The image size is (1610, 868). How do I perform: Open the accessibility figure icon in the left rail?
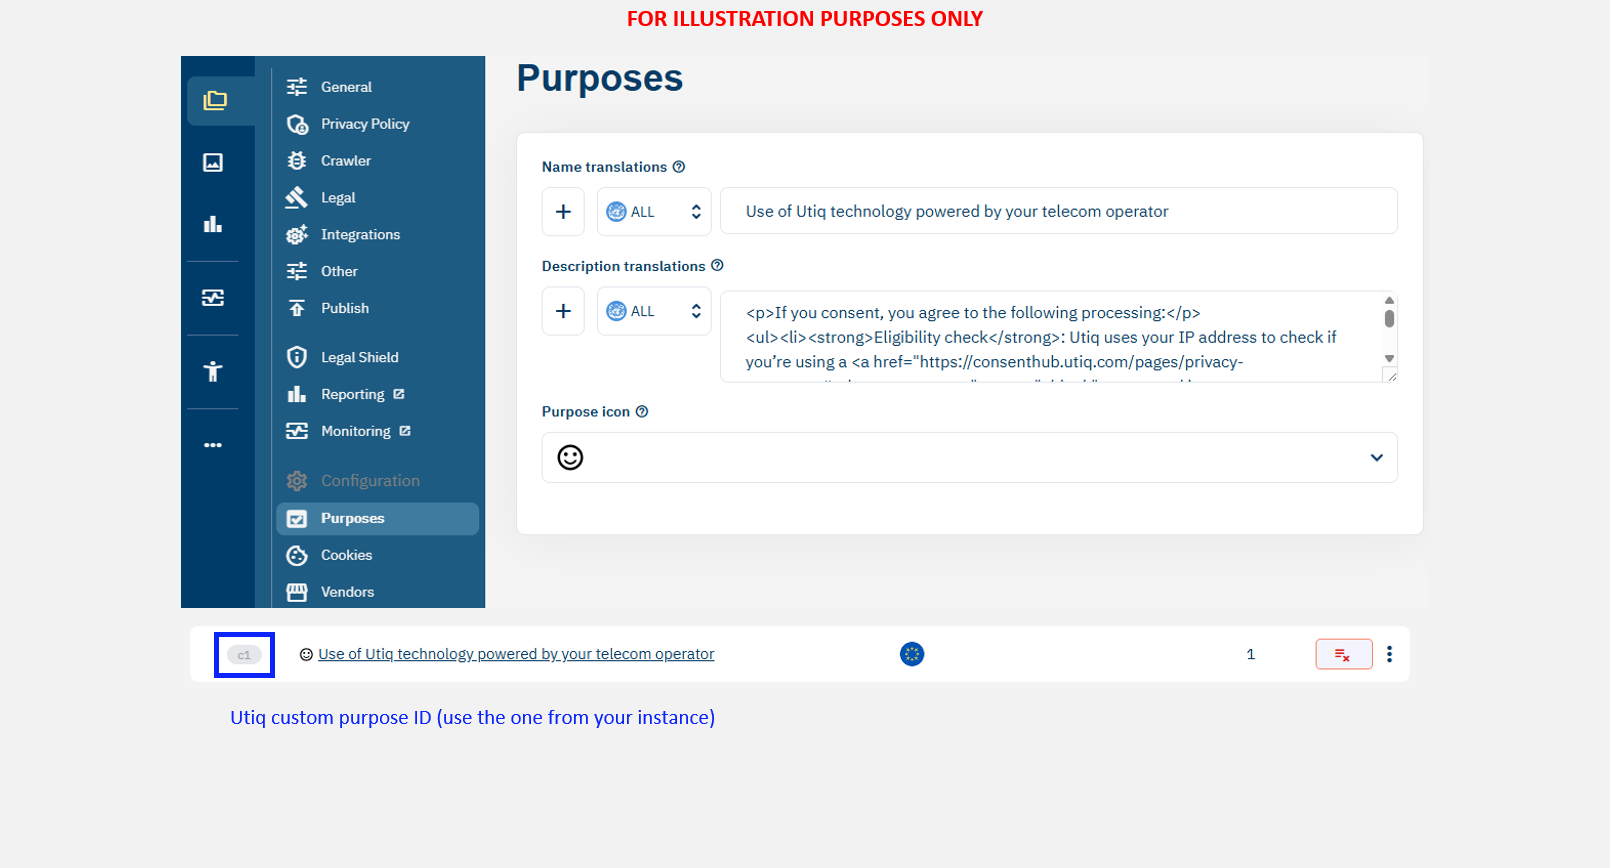coord(213,372)
